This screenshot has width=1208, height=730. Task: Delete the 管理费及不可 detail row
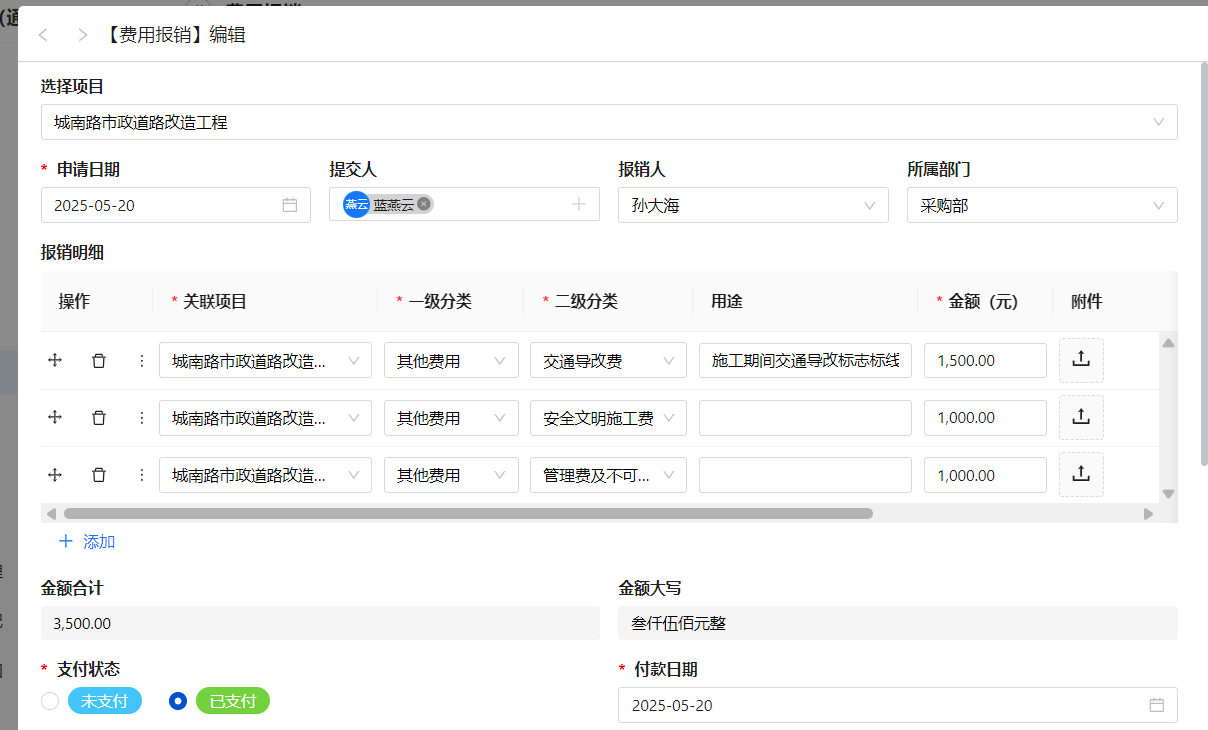(x=99, y=475)
